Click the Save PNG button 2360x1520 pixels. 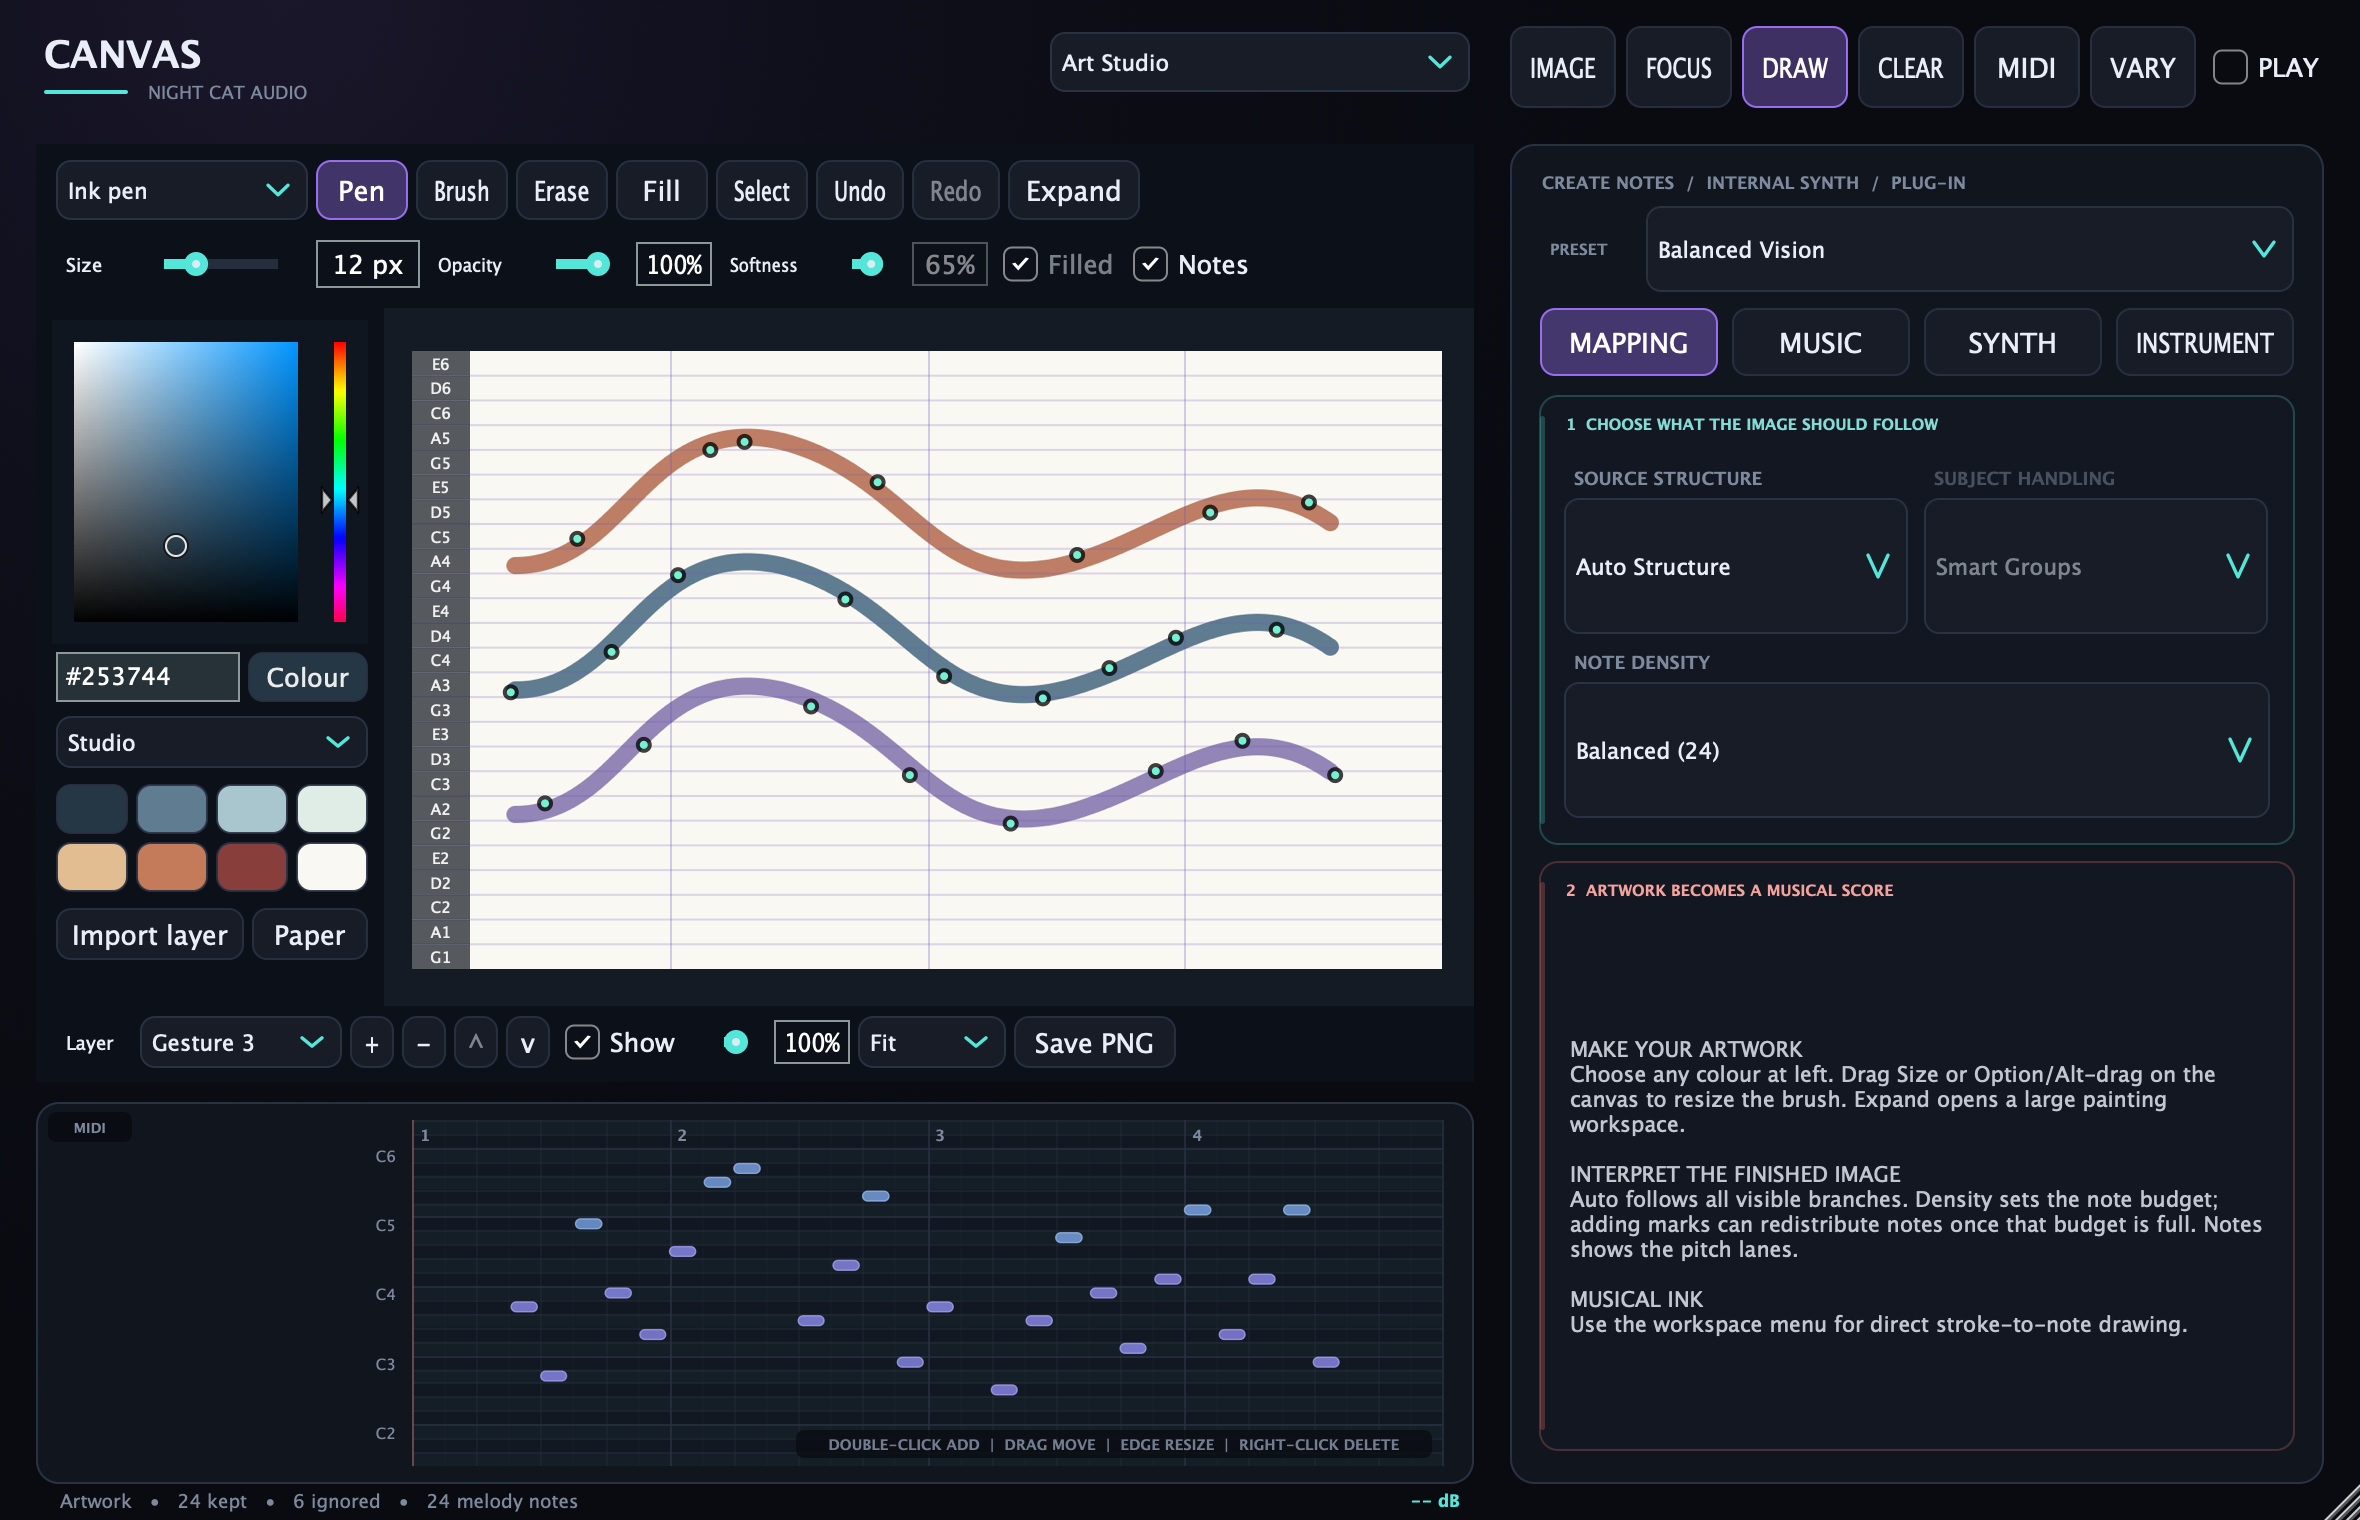click(1094, 1043)
